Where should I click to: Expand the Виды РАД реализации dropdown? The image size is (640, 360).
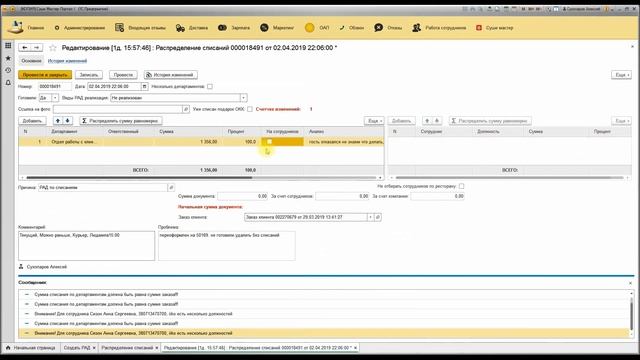tap(243, 98)
